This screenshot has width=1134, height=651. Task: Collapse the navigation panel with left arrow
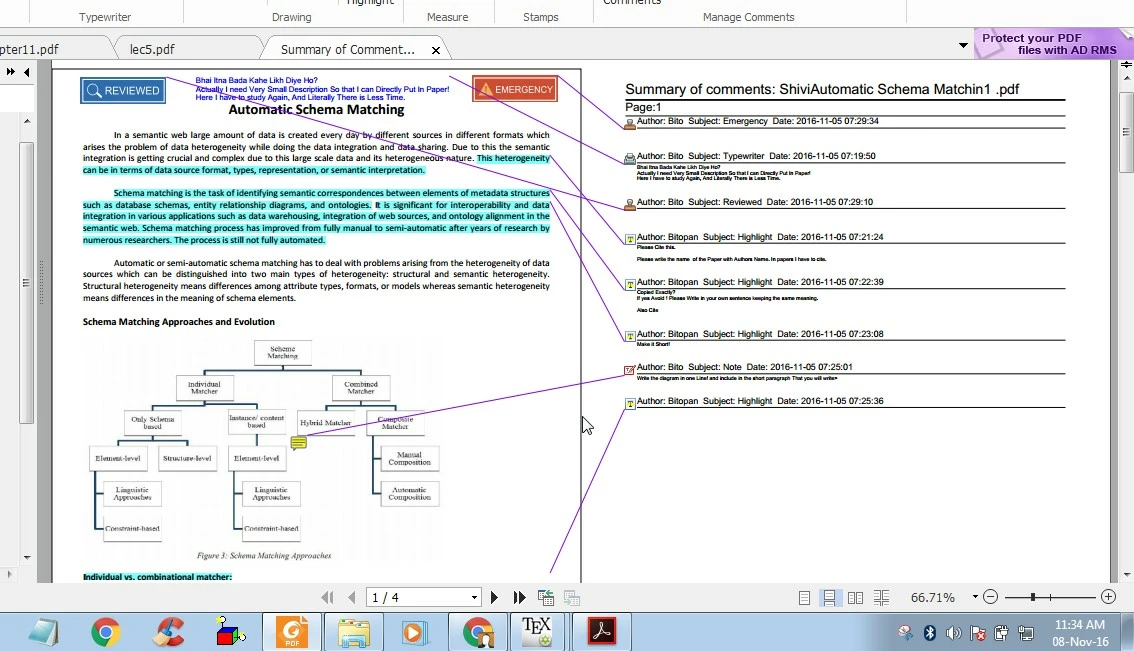pos(27,72)
